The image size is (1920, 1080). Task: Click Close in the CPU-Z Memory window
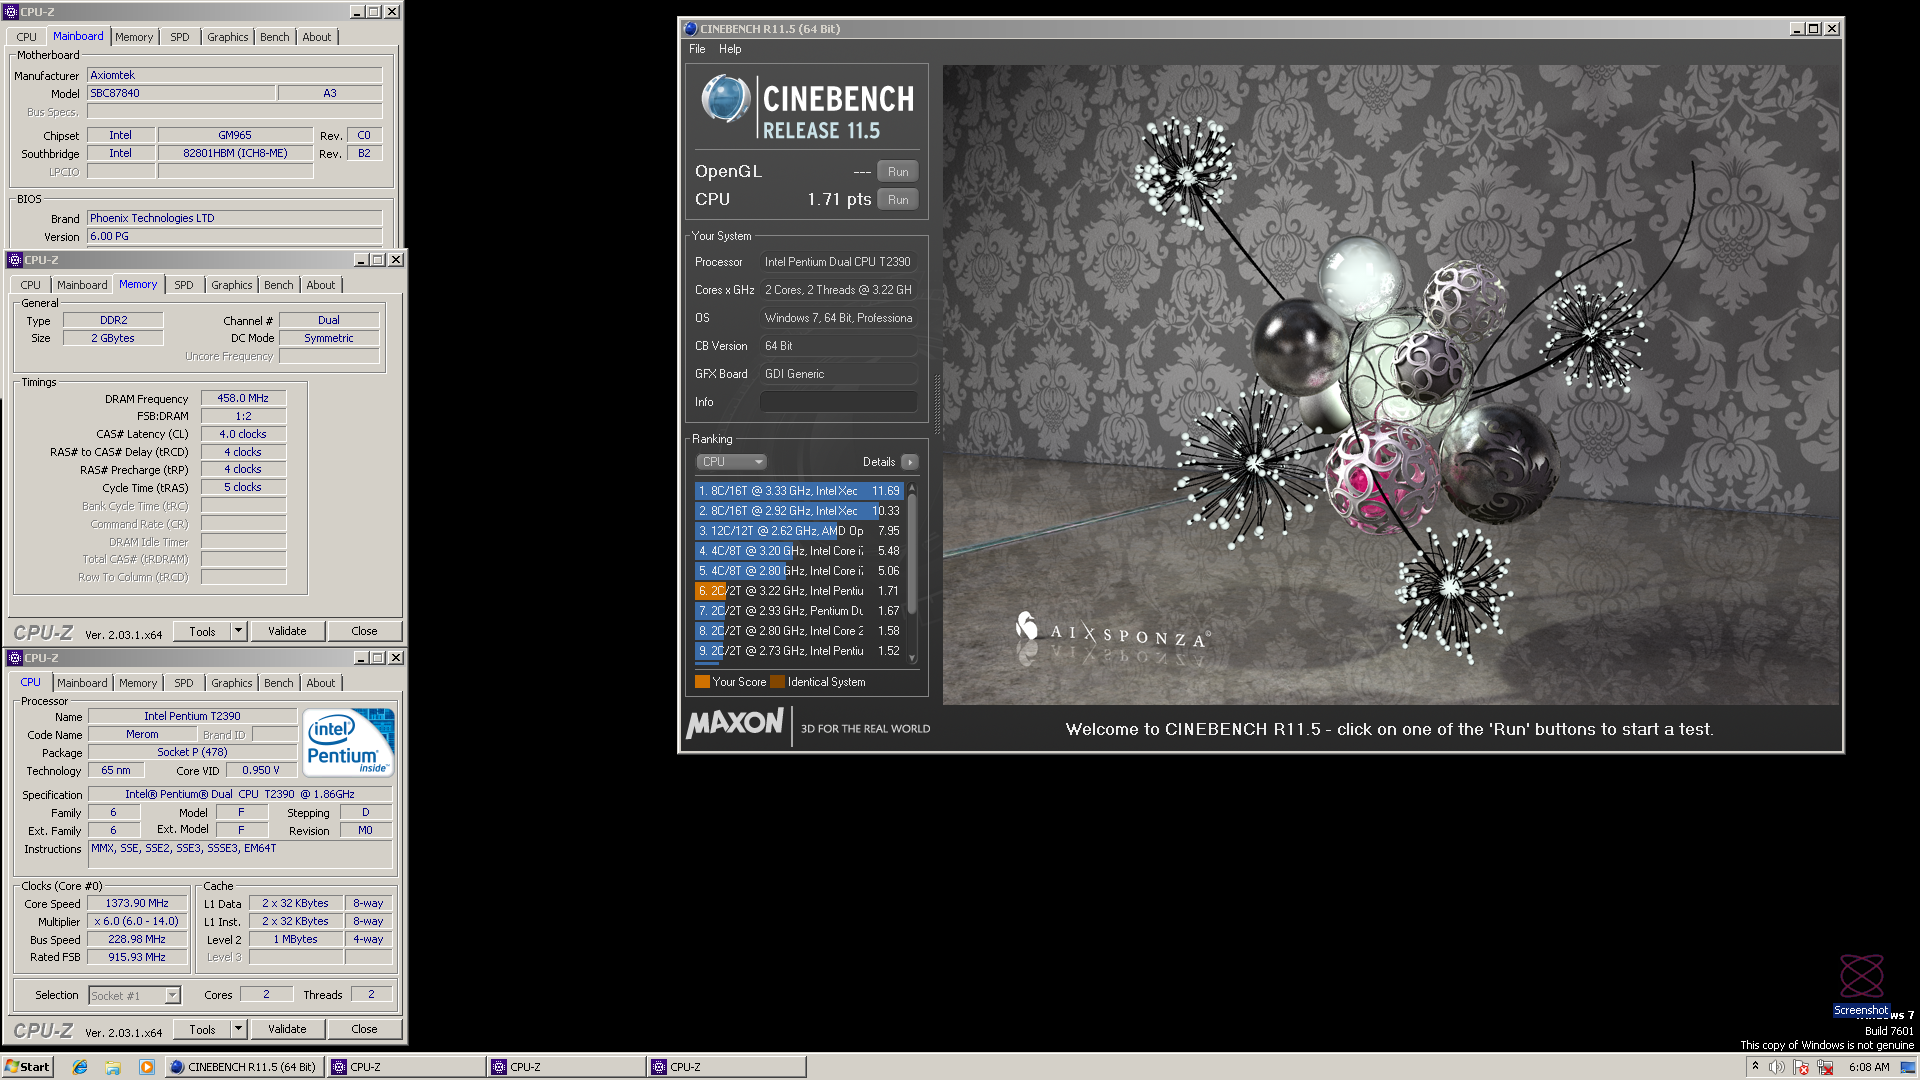pyautogui.click(x=364, y=631)
